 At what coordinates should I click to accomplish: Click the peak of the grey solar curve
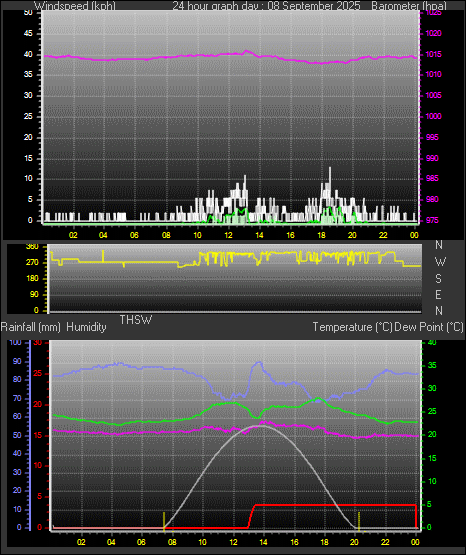click(262, 426)
